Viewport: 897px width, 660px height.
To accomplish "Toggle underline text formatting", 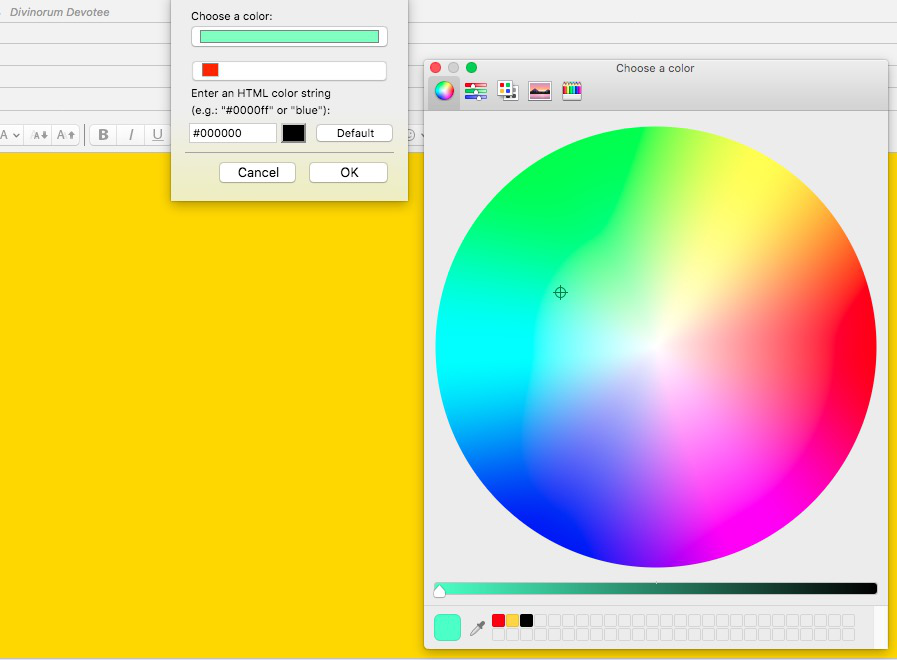I will 157,134.
